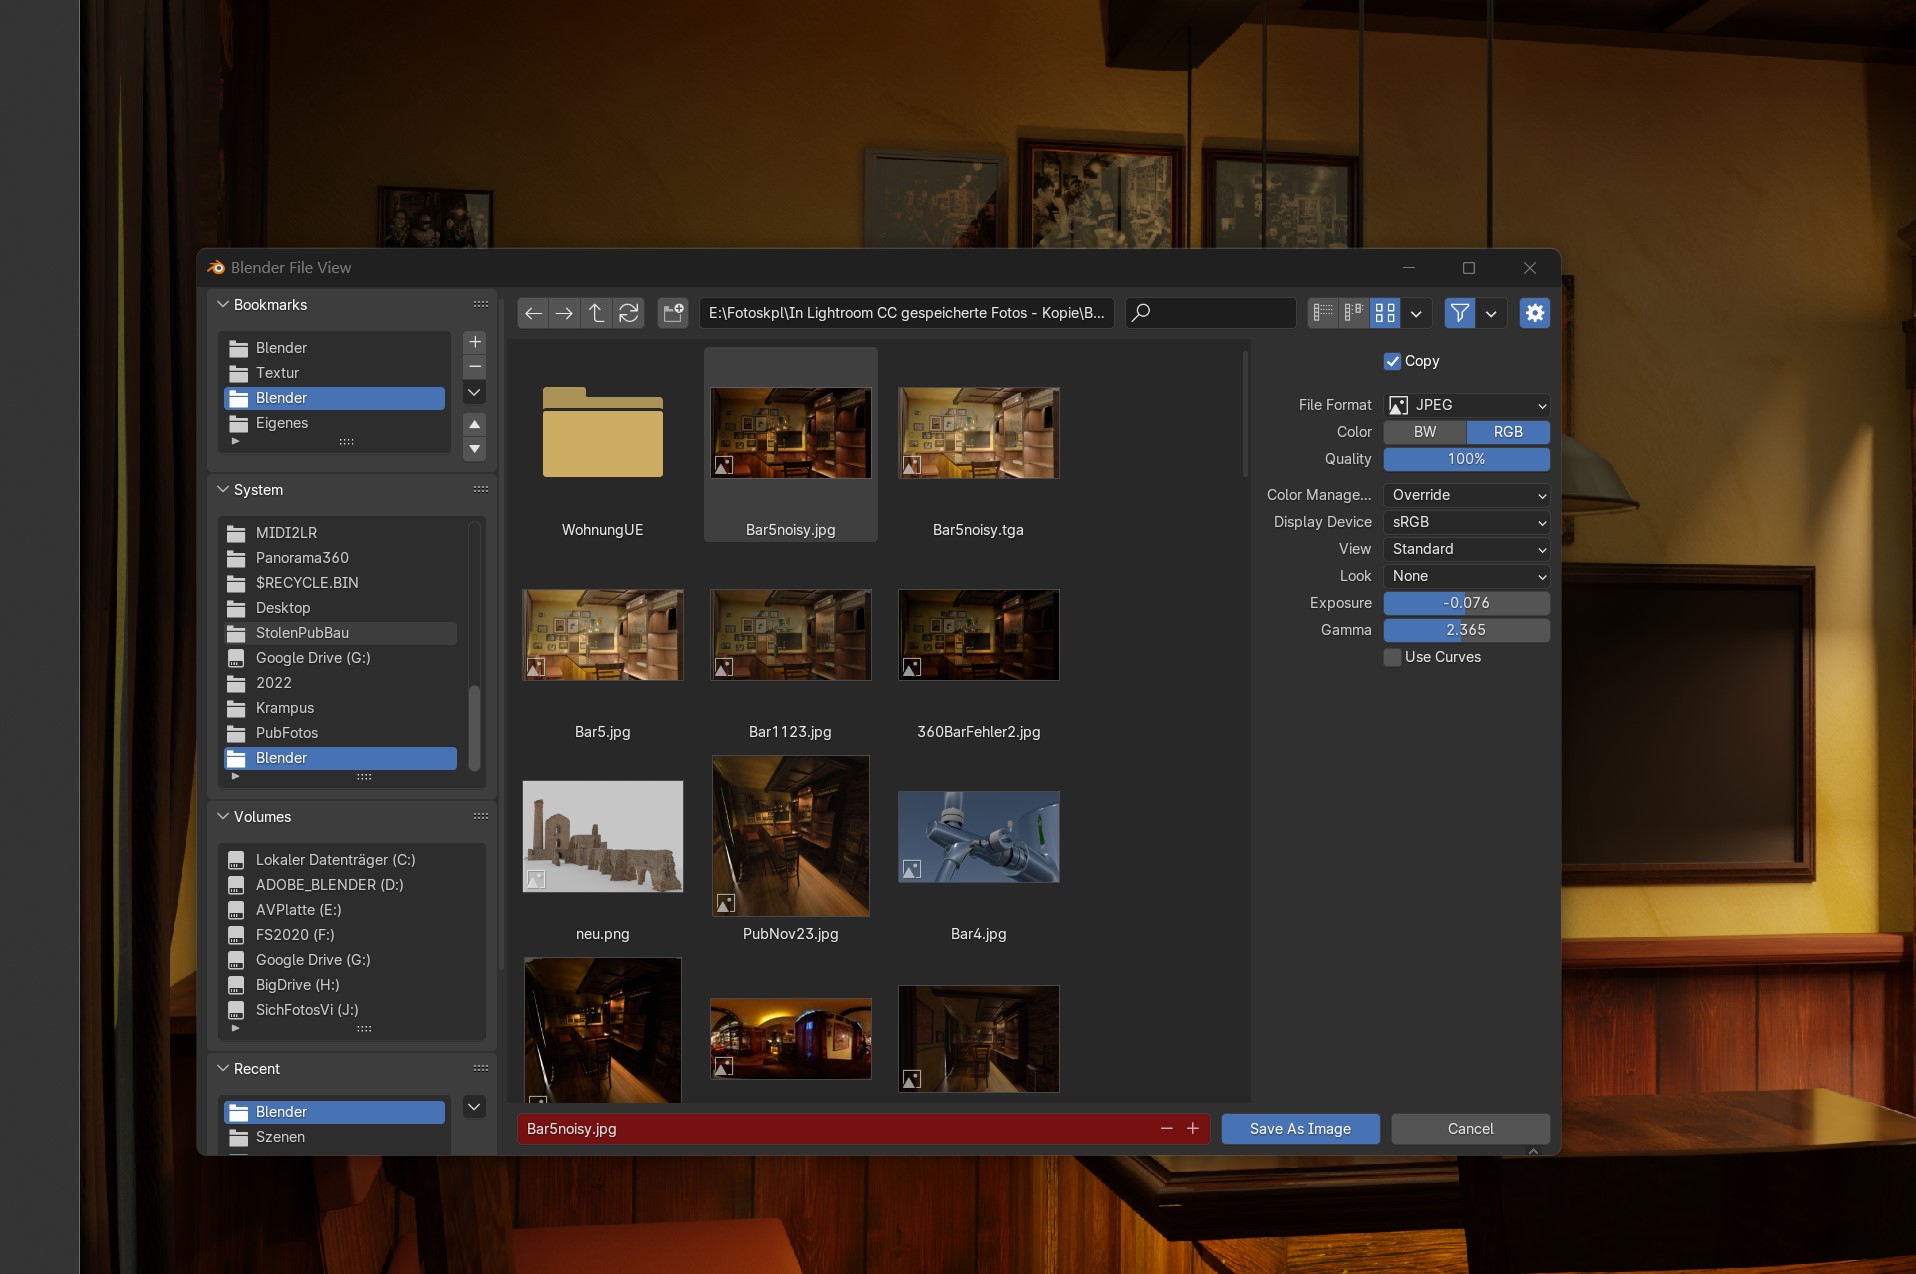Uncheck the Copy checkbox

(x=1392, y=361)
